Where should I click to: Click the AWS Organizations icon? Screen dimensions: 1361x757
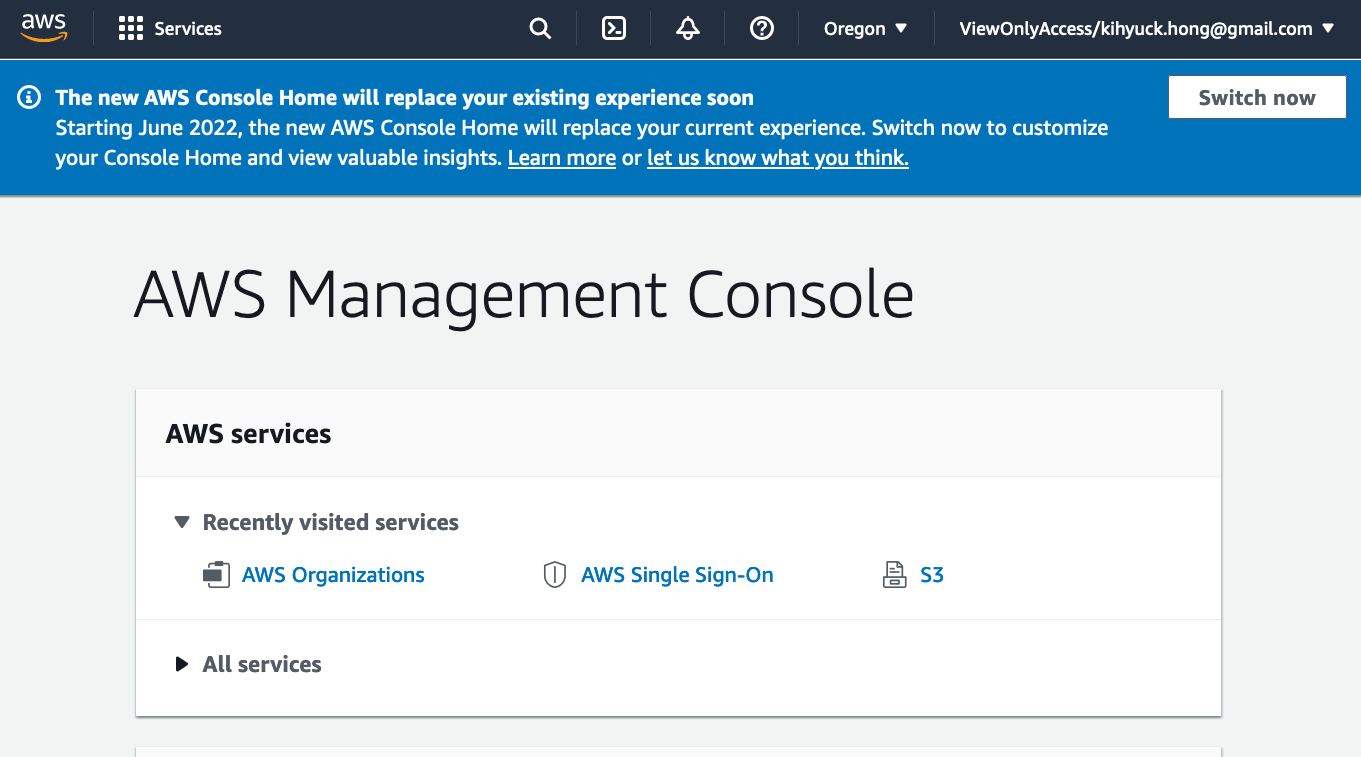(216, 575)
